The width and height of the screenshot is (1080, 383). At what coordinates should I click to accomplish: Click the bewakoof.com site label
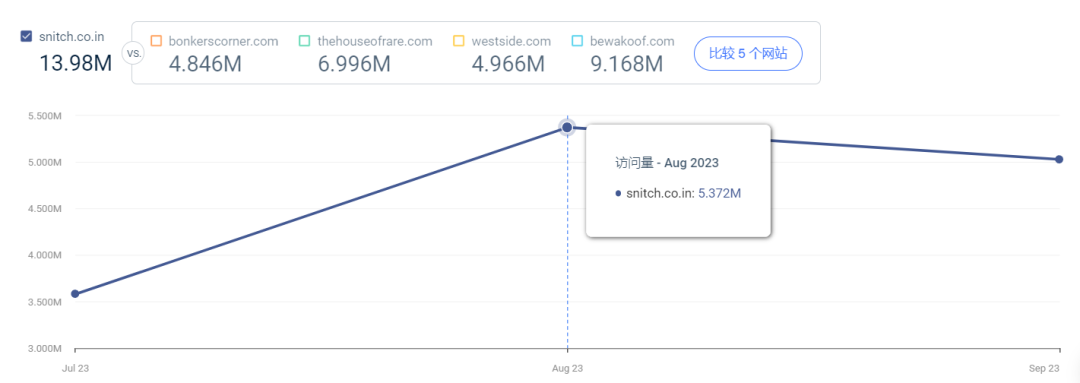point(633,41)
